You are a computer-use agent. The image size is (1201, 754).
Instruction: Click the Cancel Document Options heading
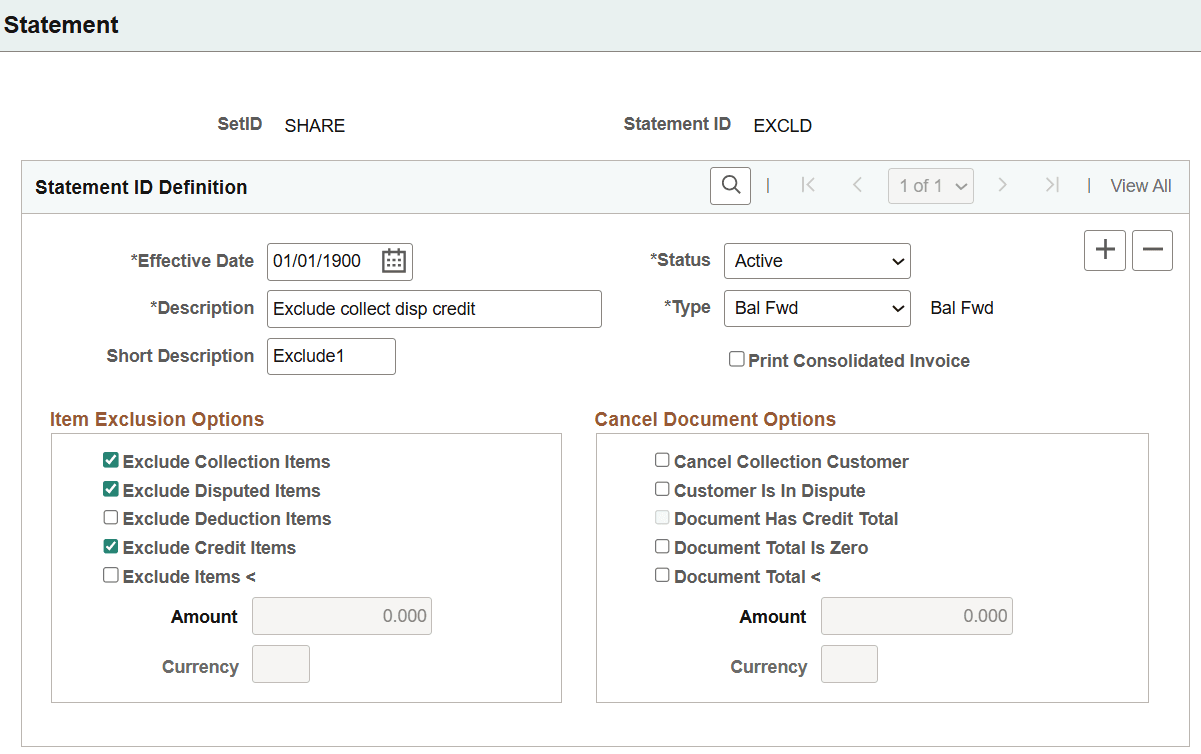(x=715, y=419)
